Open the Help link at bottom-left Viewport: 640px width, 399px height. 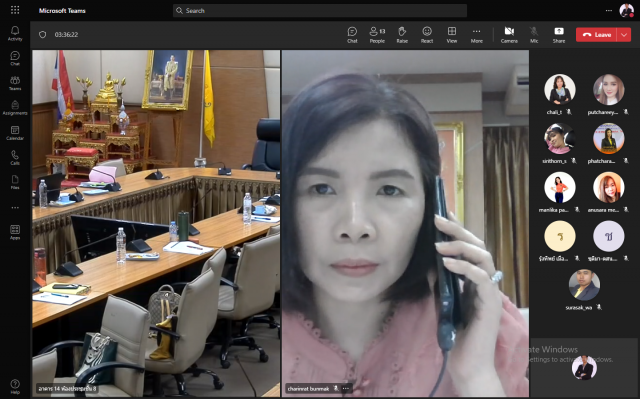pos(15,386)
